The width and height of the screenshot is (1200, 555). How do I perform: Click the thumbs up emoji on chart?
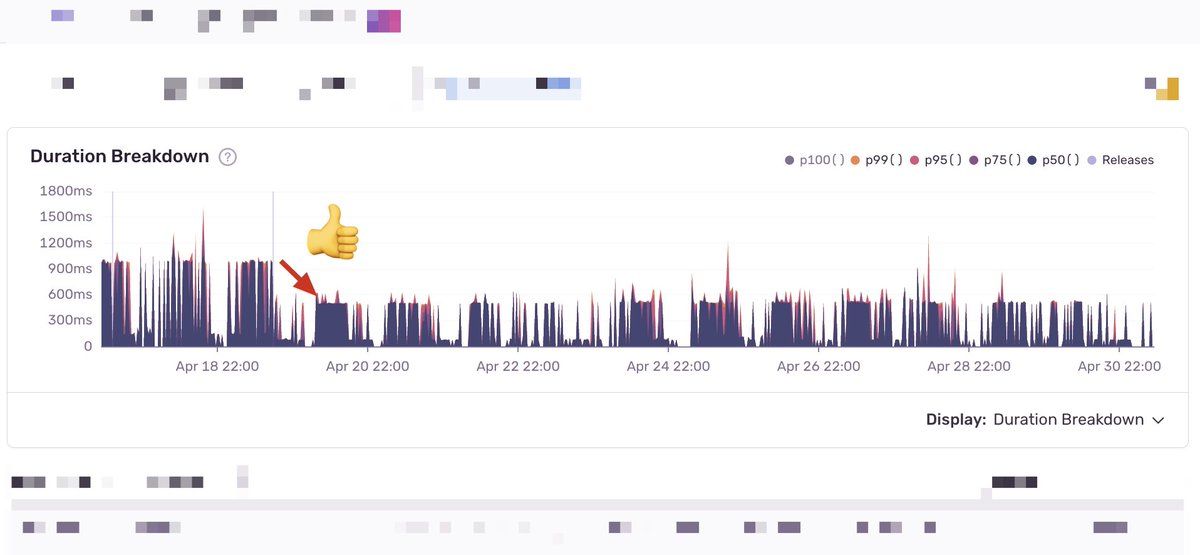pos(332,232)
